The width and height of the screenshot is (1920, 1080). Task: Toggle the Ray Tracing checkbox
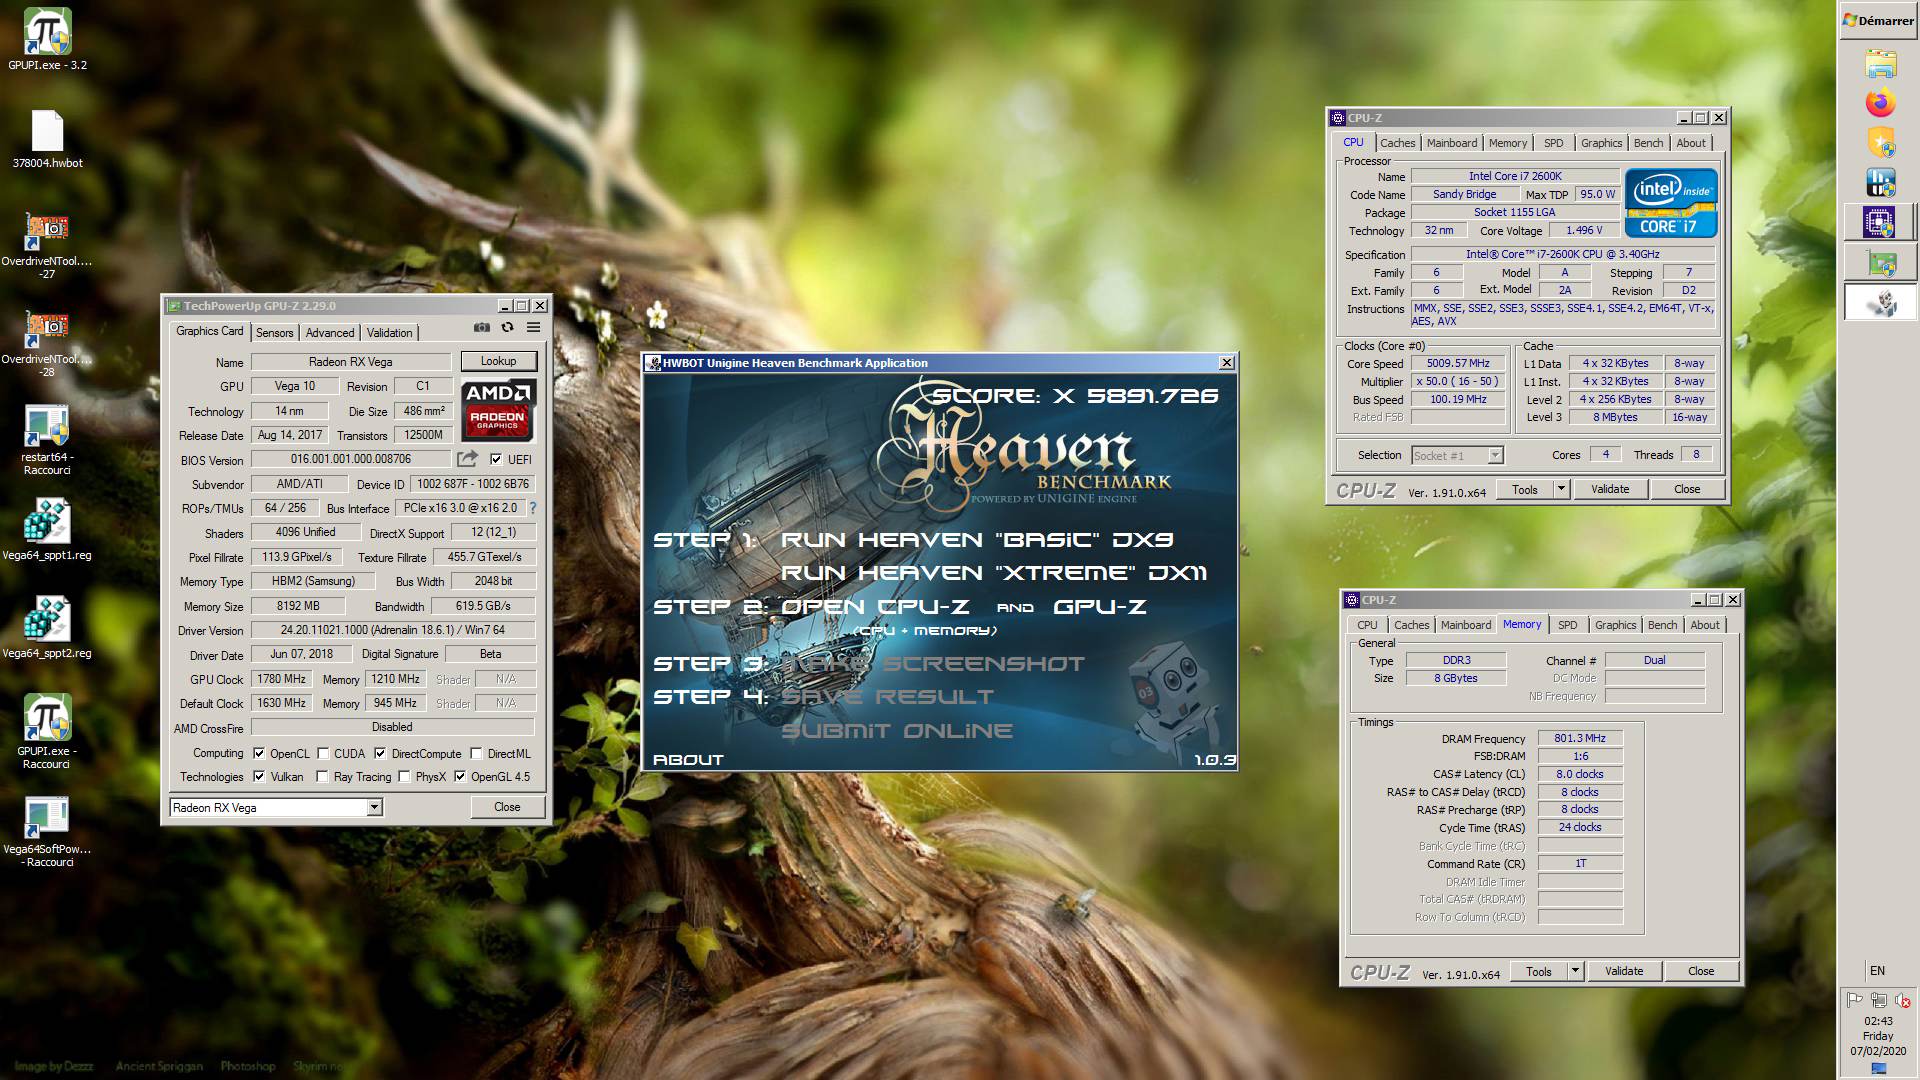(322, 776)
